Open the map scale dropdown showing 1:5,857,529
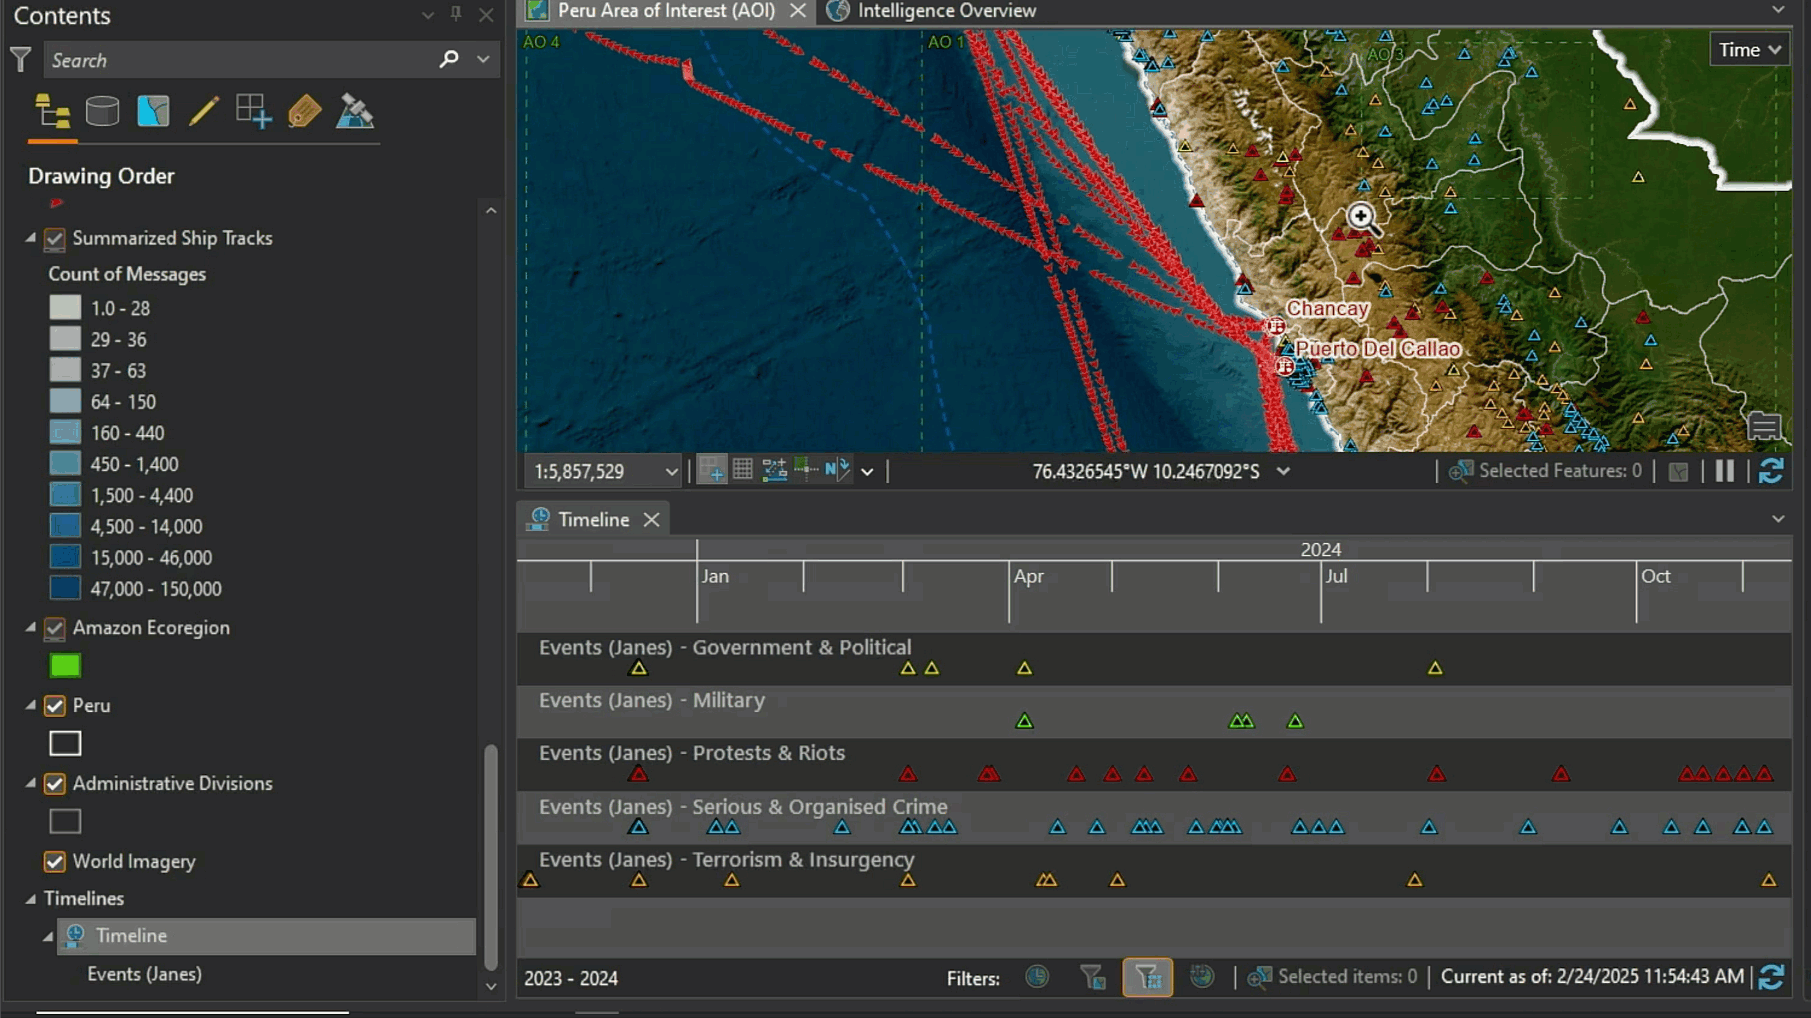Image resolution: width=1811 pixels, height=1018 pixels. [x=671, y=470]
